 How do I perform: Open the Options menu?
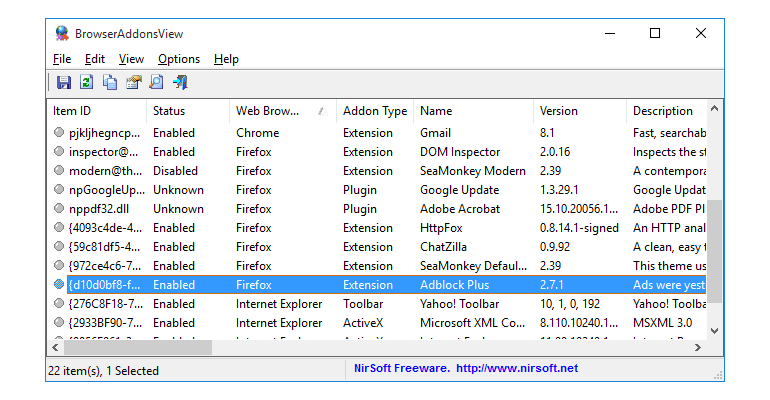point(179,59)
